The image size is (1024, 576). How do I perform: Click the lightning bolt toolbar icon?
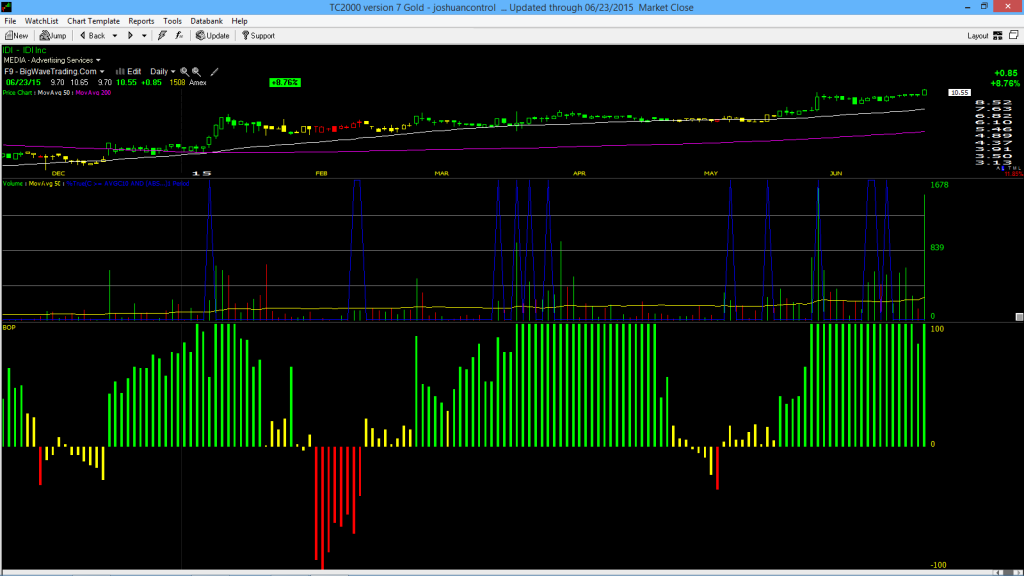pyautogui.click(x=162, y=36)
